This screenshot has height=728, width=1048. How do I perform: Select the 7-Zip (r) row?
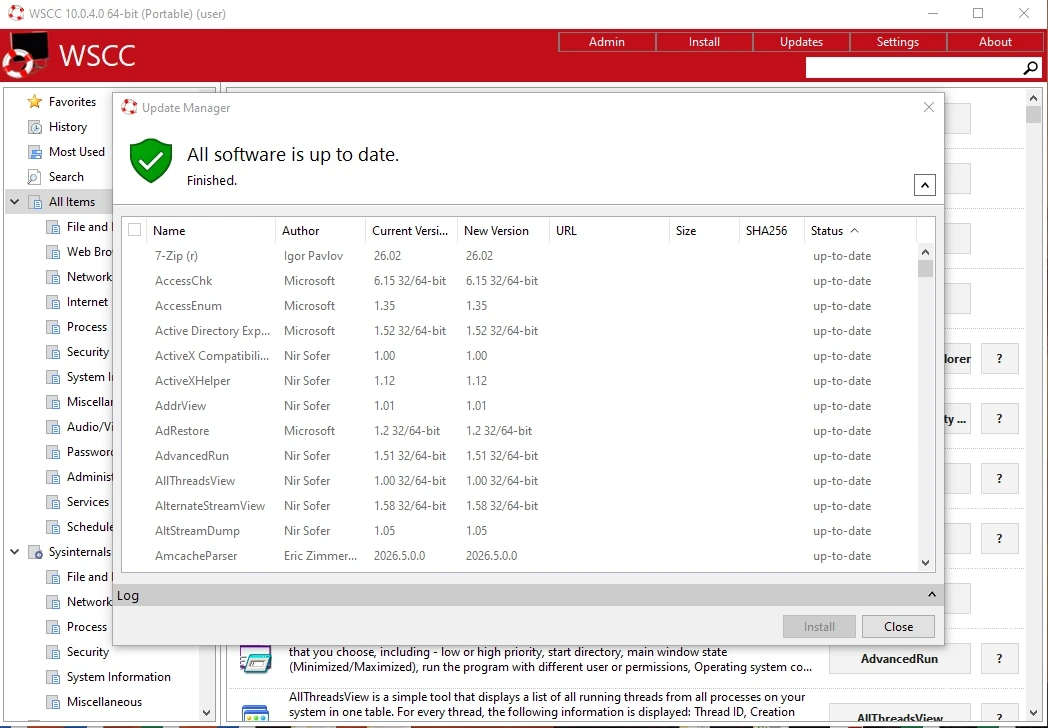point(519,256)
